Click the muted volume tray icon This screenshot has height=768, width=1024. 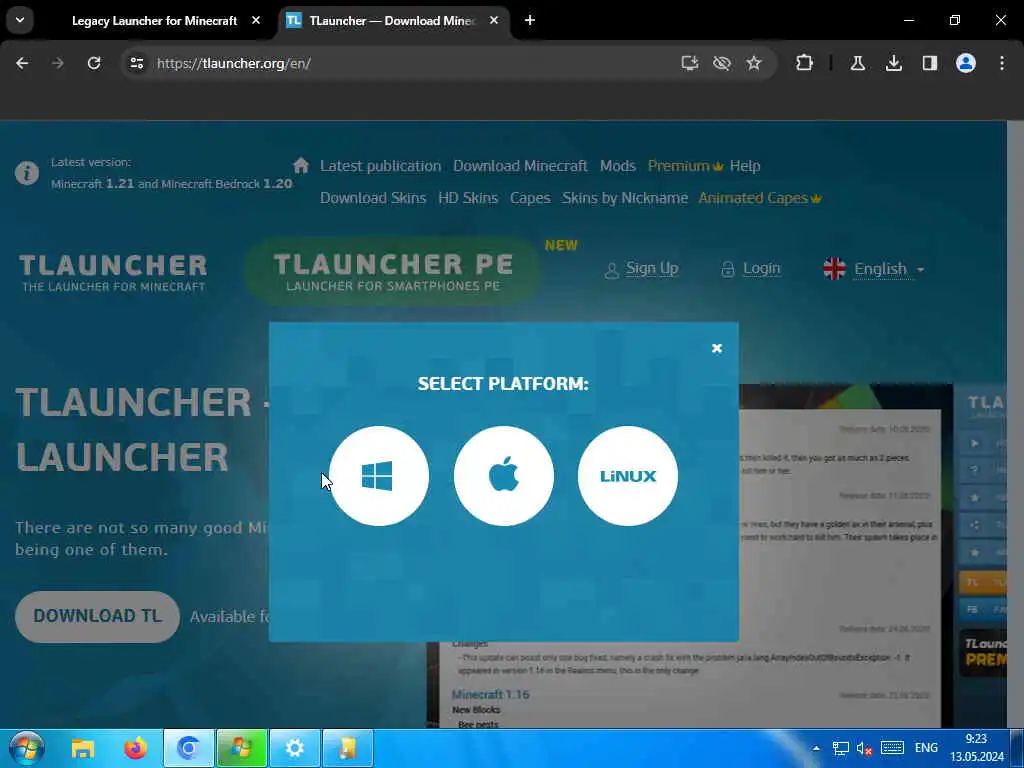(865, 748)
